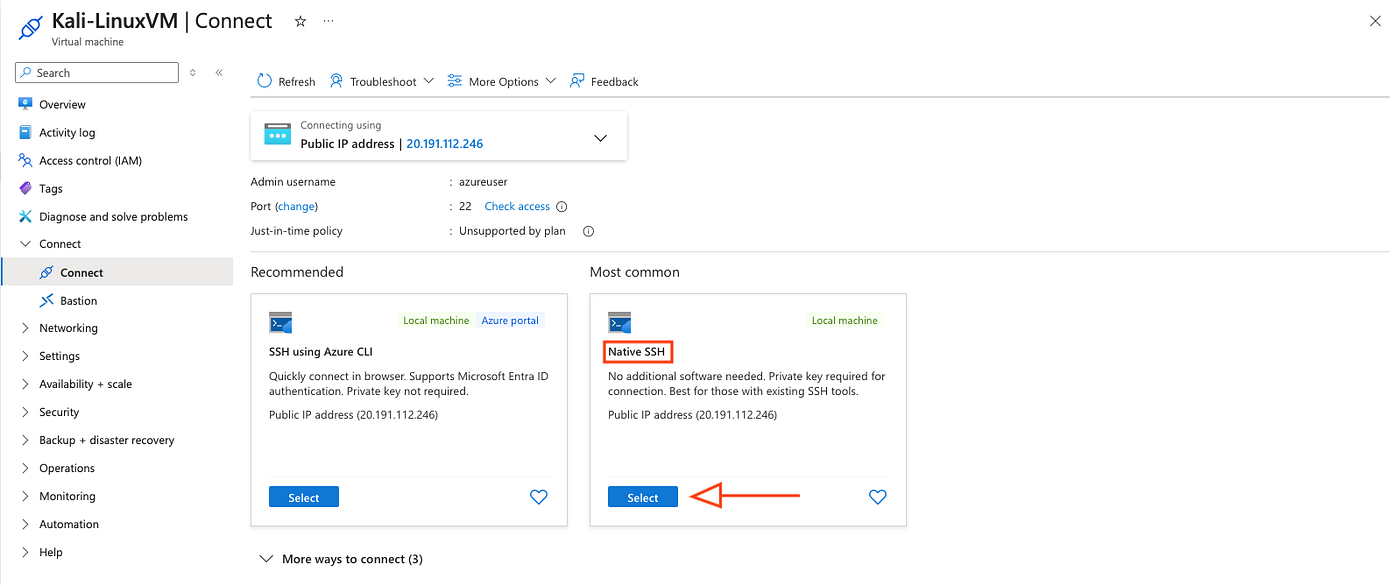Click the 20.191.112.246 IP address link
1400x585 pixels.
pos(444,144)
